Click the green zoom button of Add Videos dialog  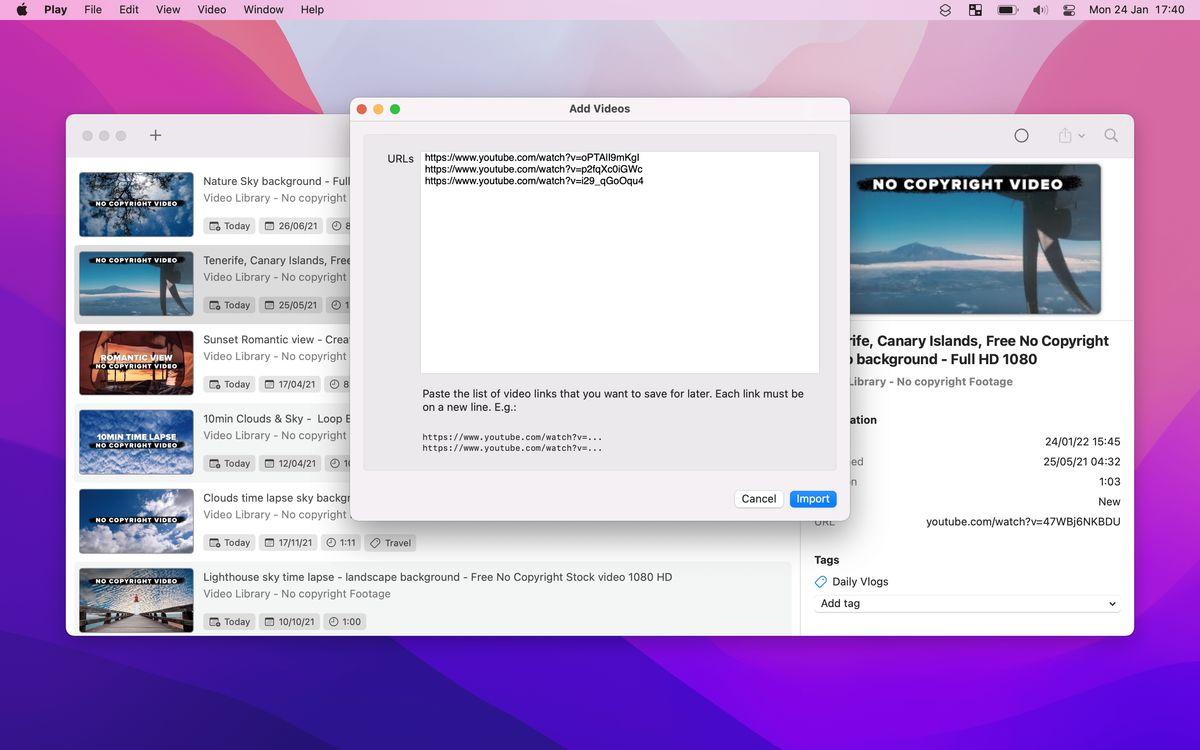click(395, 109)
